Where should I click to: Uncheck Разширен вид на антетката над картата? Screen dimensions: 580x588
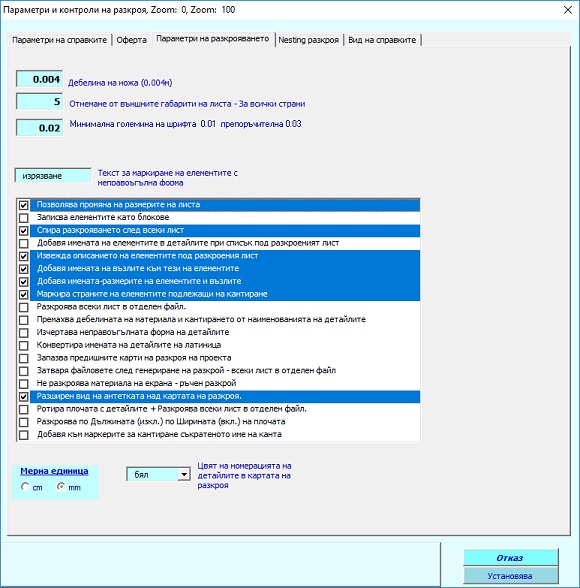click(x=24, y=396)
